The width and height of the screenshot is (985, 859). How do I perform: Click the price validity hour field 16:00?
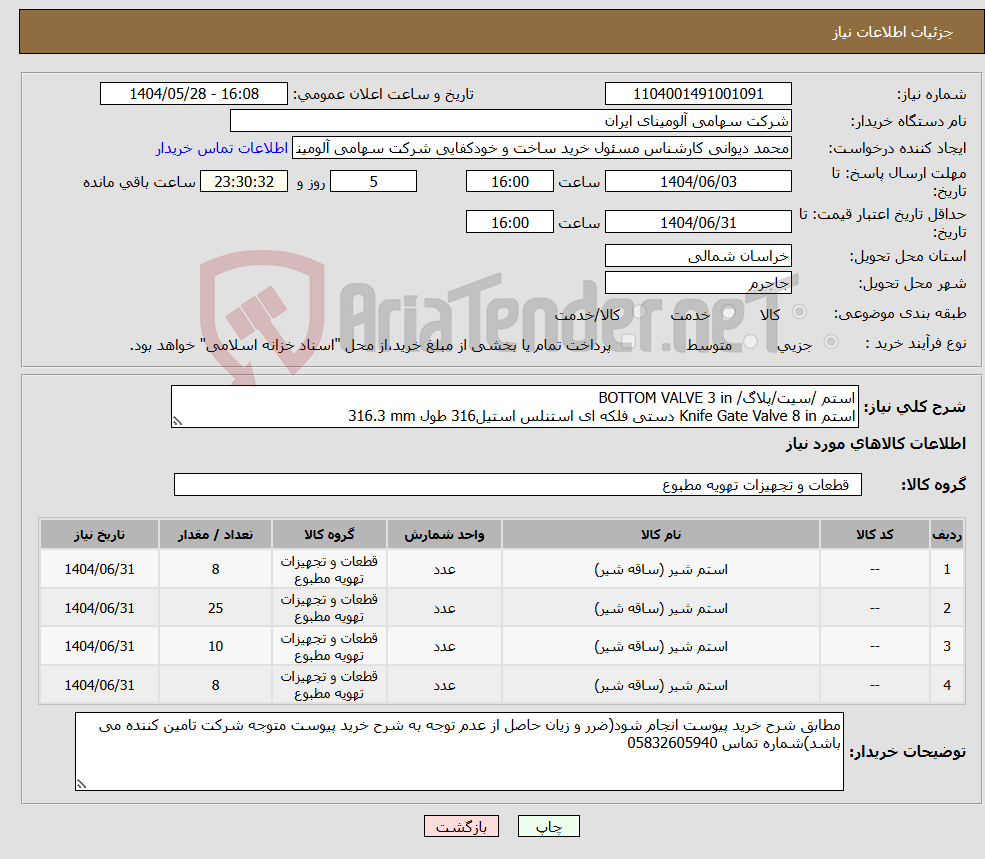click(x=509, y=222)
